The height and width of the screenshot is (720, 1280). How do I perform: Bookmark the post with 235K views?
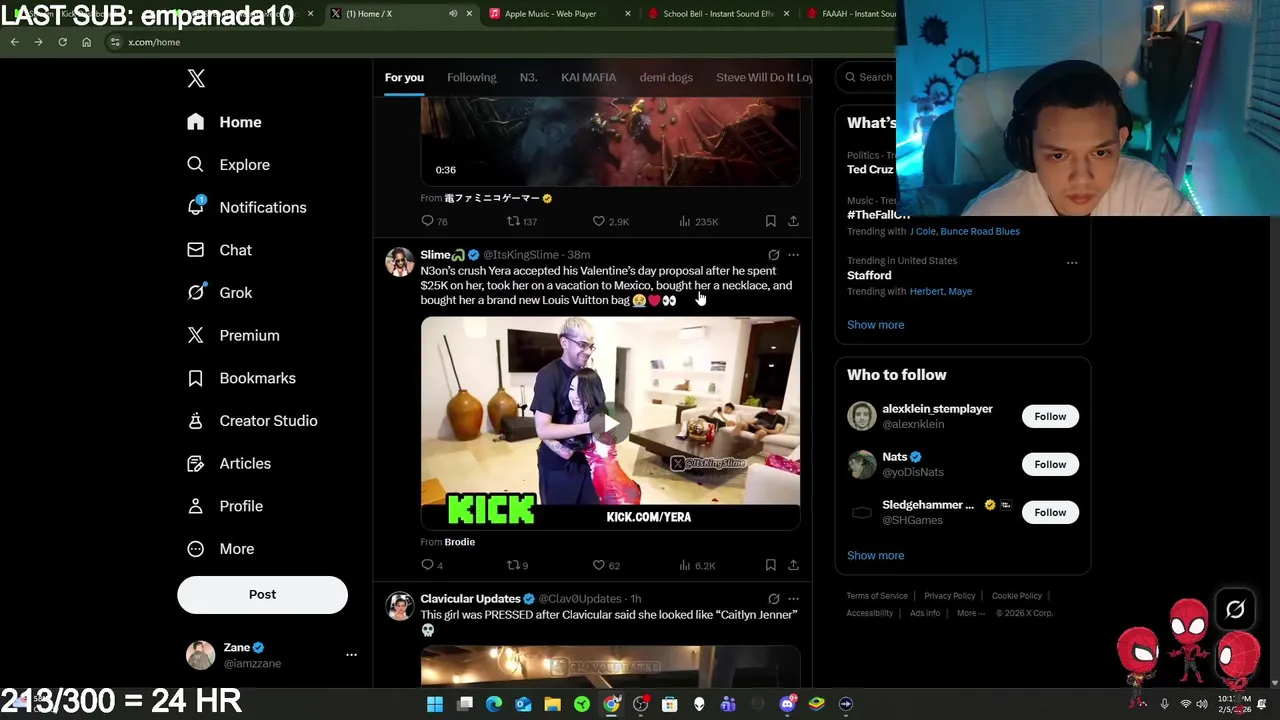coord(770,221)
